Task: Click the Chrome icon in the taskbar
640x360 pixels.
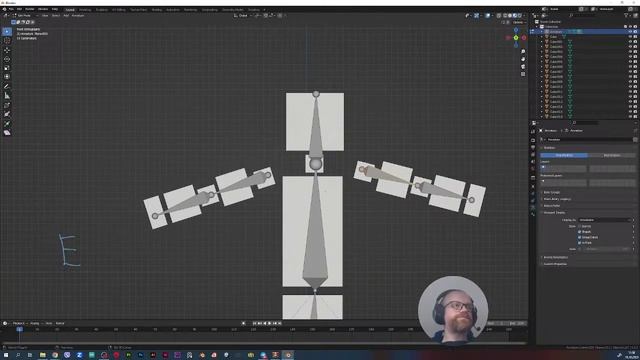Action: click(55, 355)
